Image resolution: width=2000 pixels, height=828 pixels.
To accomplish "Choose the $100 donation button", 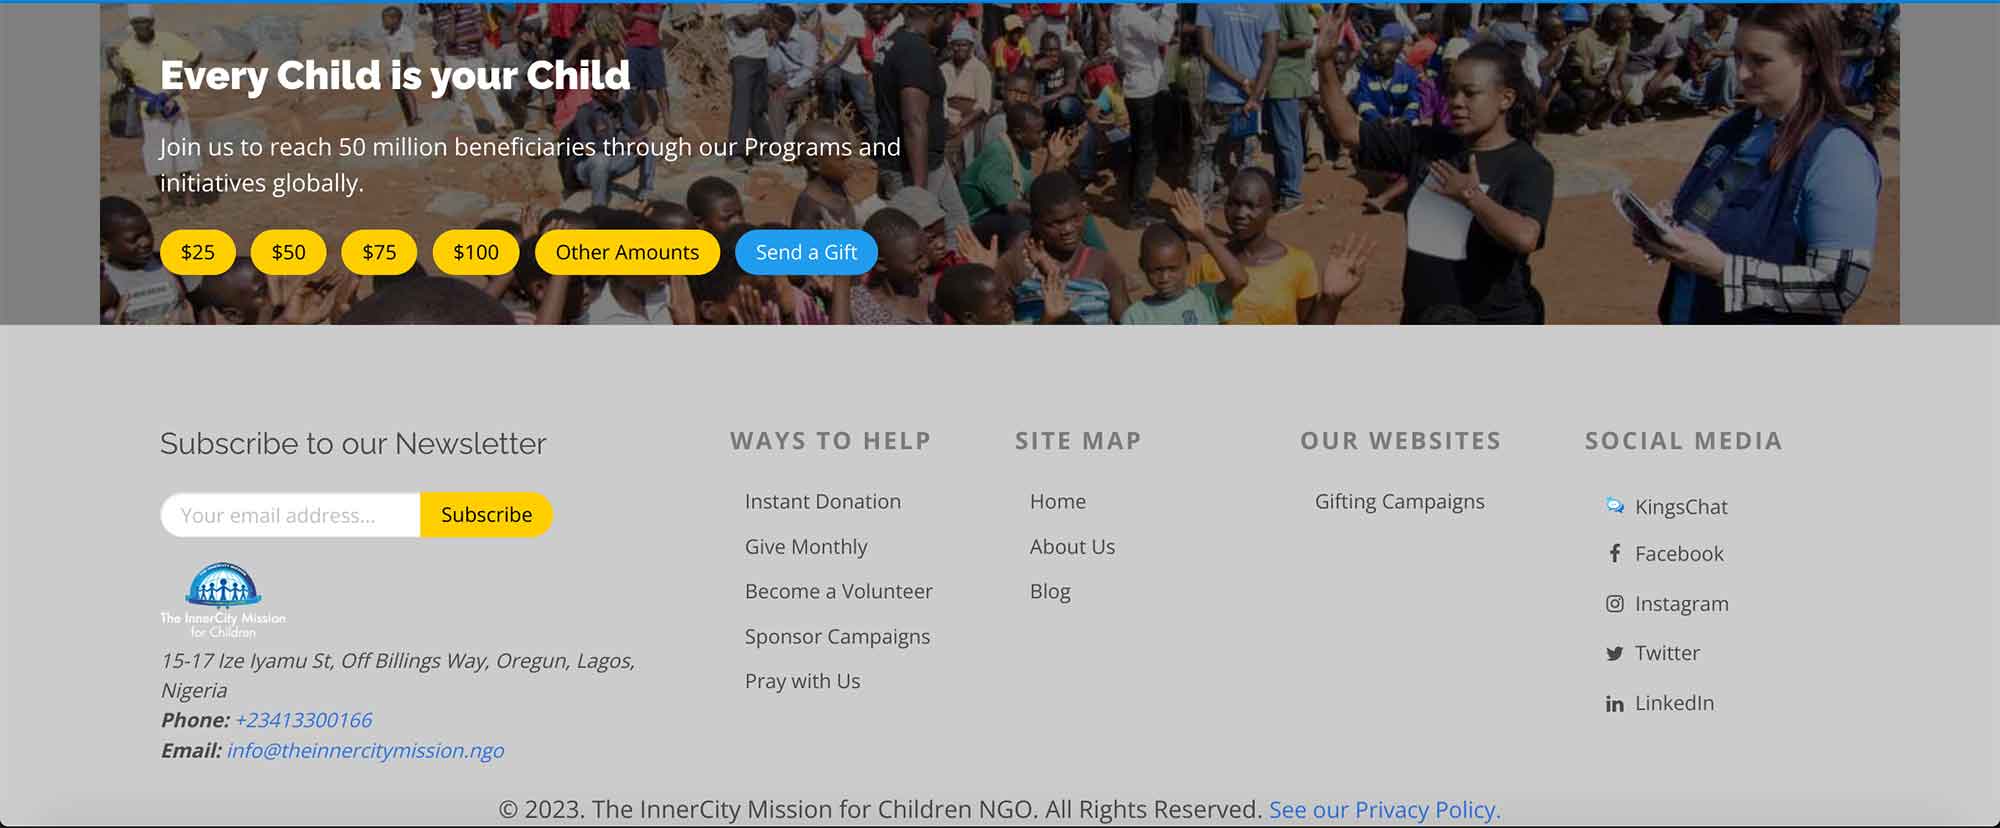I will [x=476, y=252].
